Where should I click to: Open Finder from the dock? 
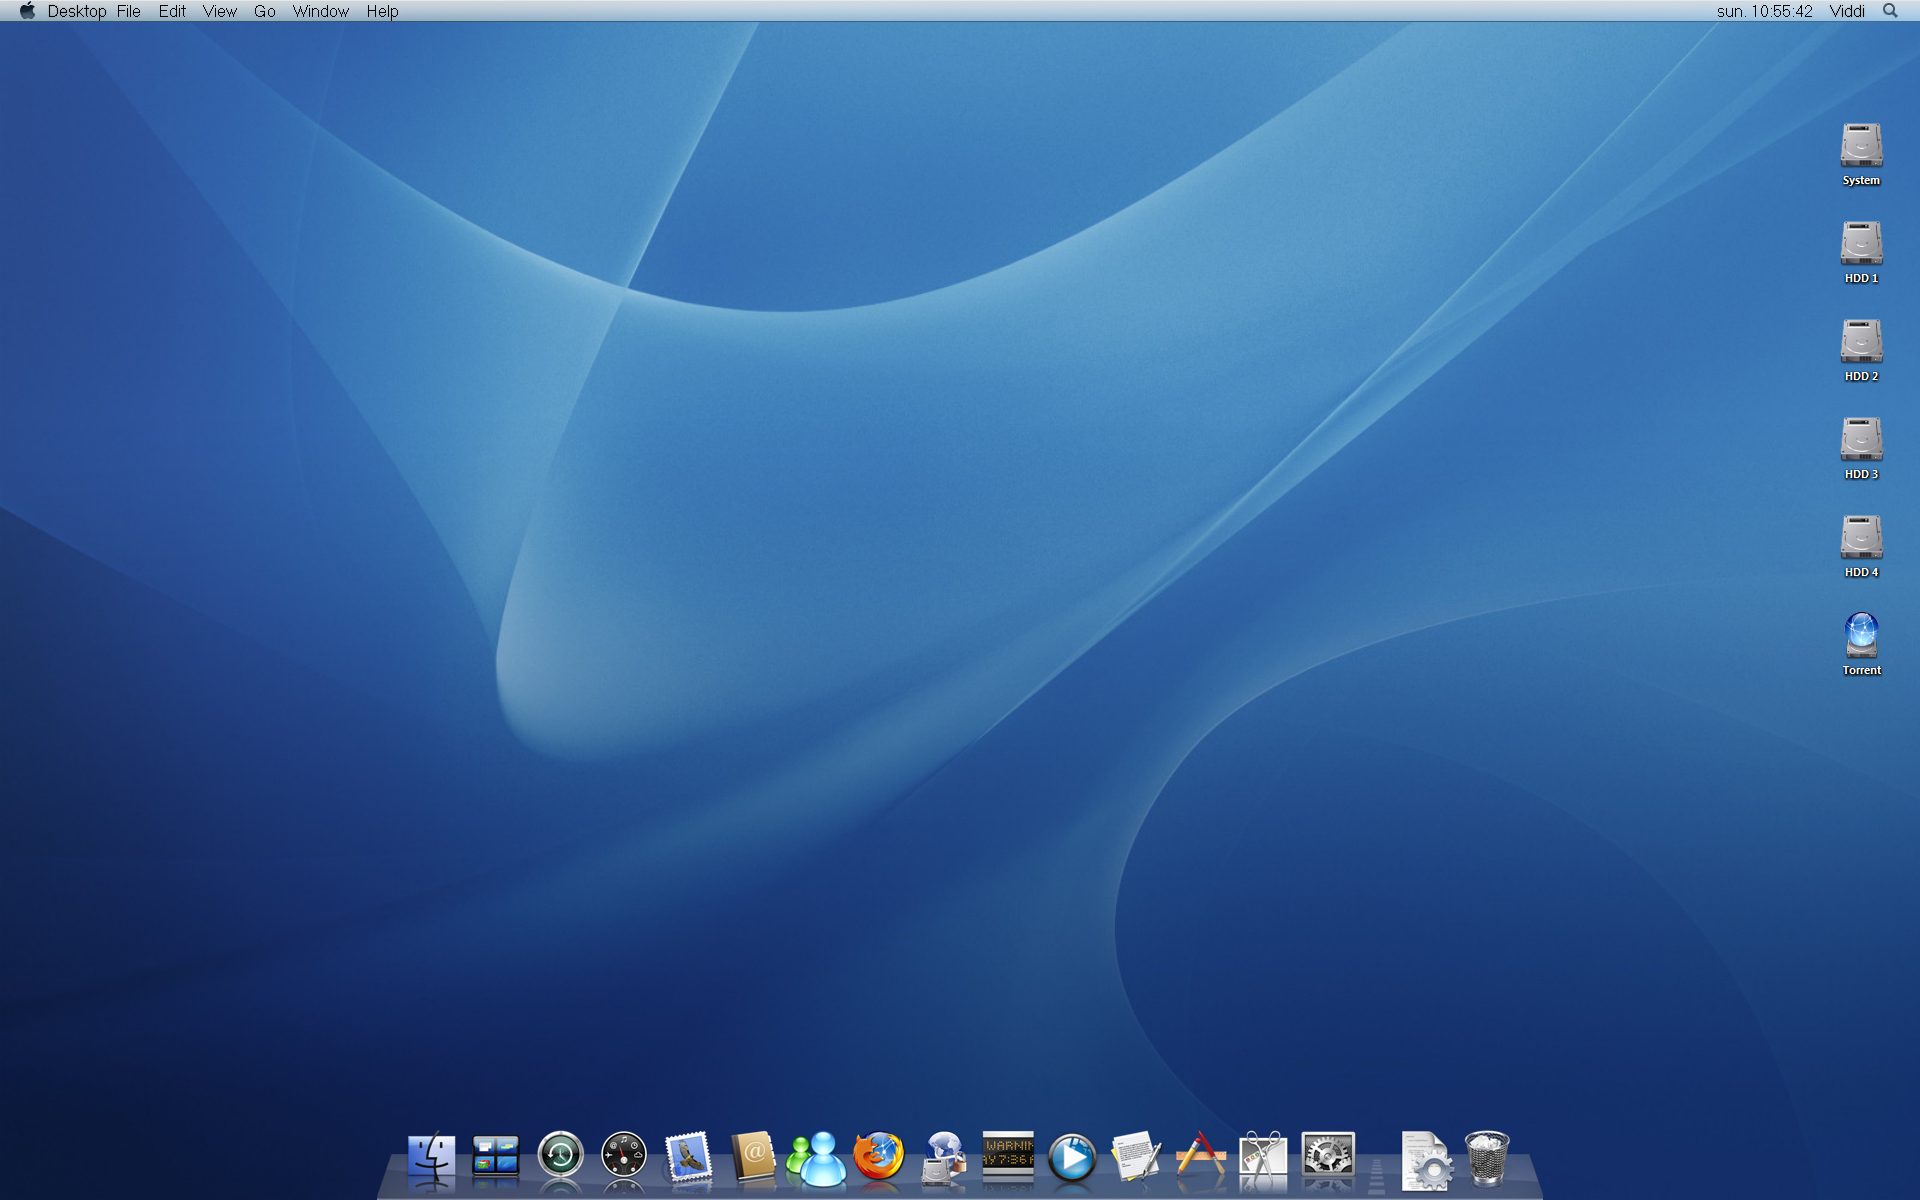click(x=431, y=1157)
